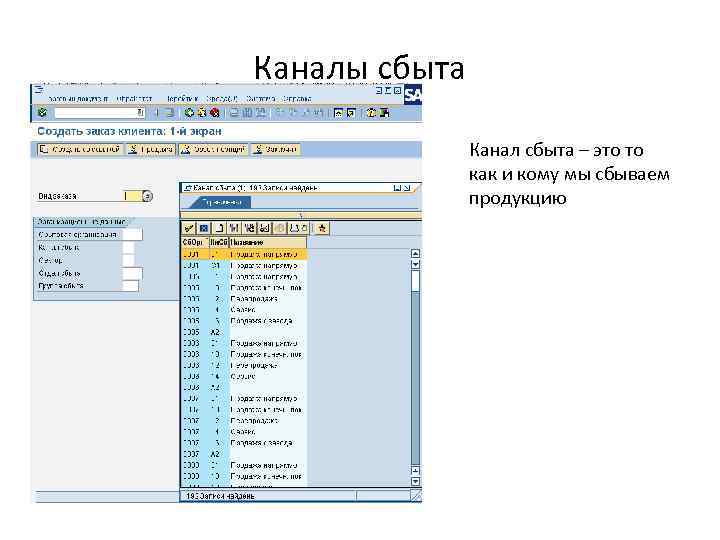Click the Канал сбыта input field
Viewport: 720px width, 540px height.
129,248
